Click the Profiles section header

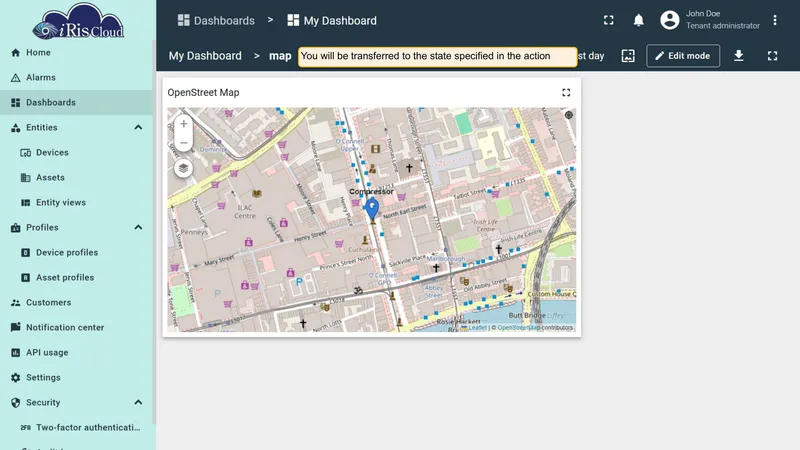[77, 228]
